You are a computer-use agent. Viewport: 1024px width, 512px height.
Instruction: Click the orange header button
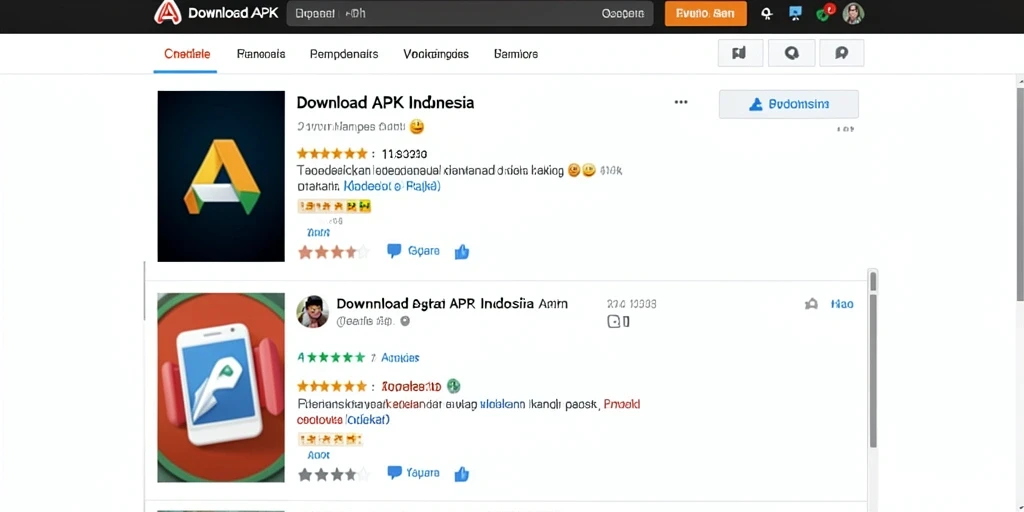[705, 13]
